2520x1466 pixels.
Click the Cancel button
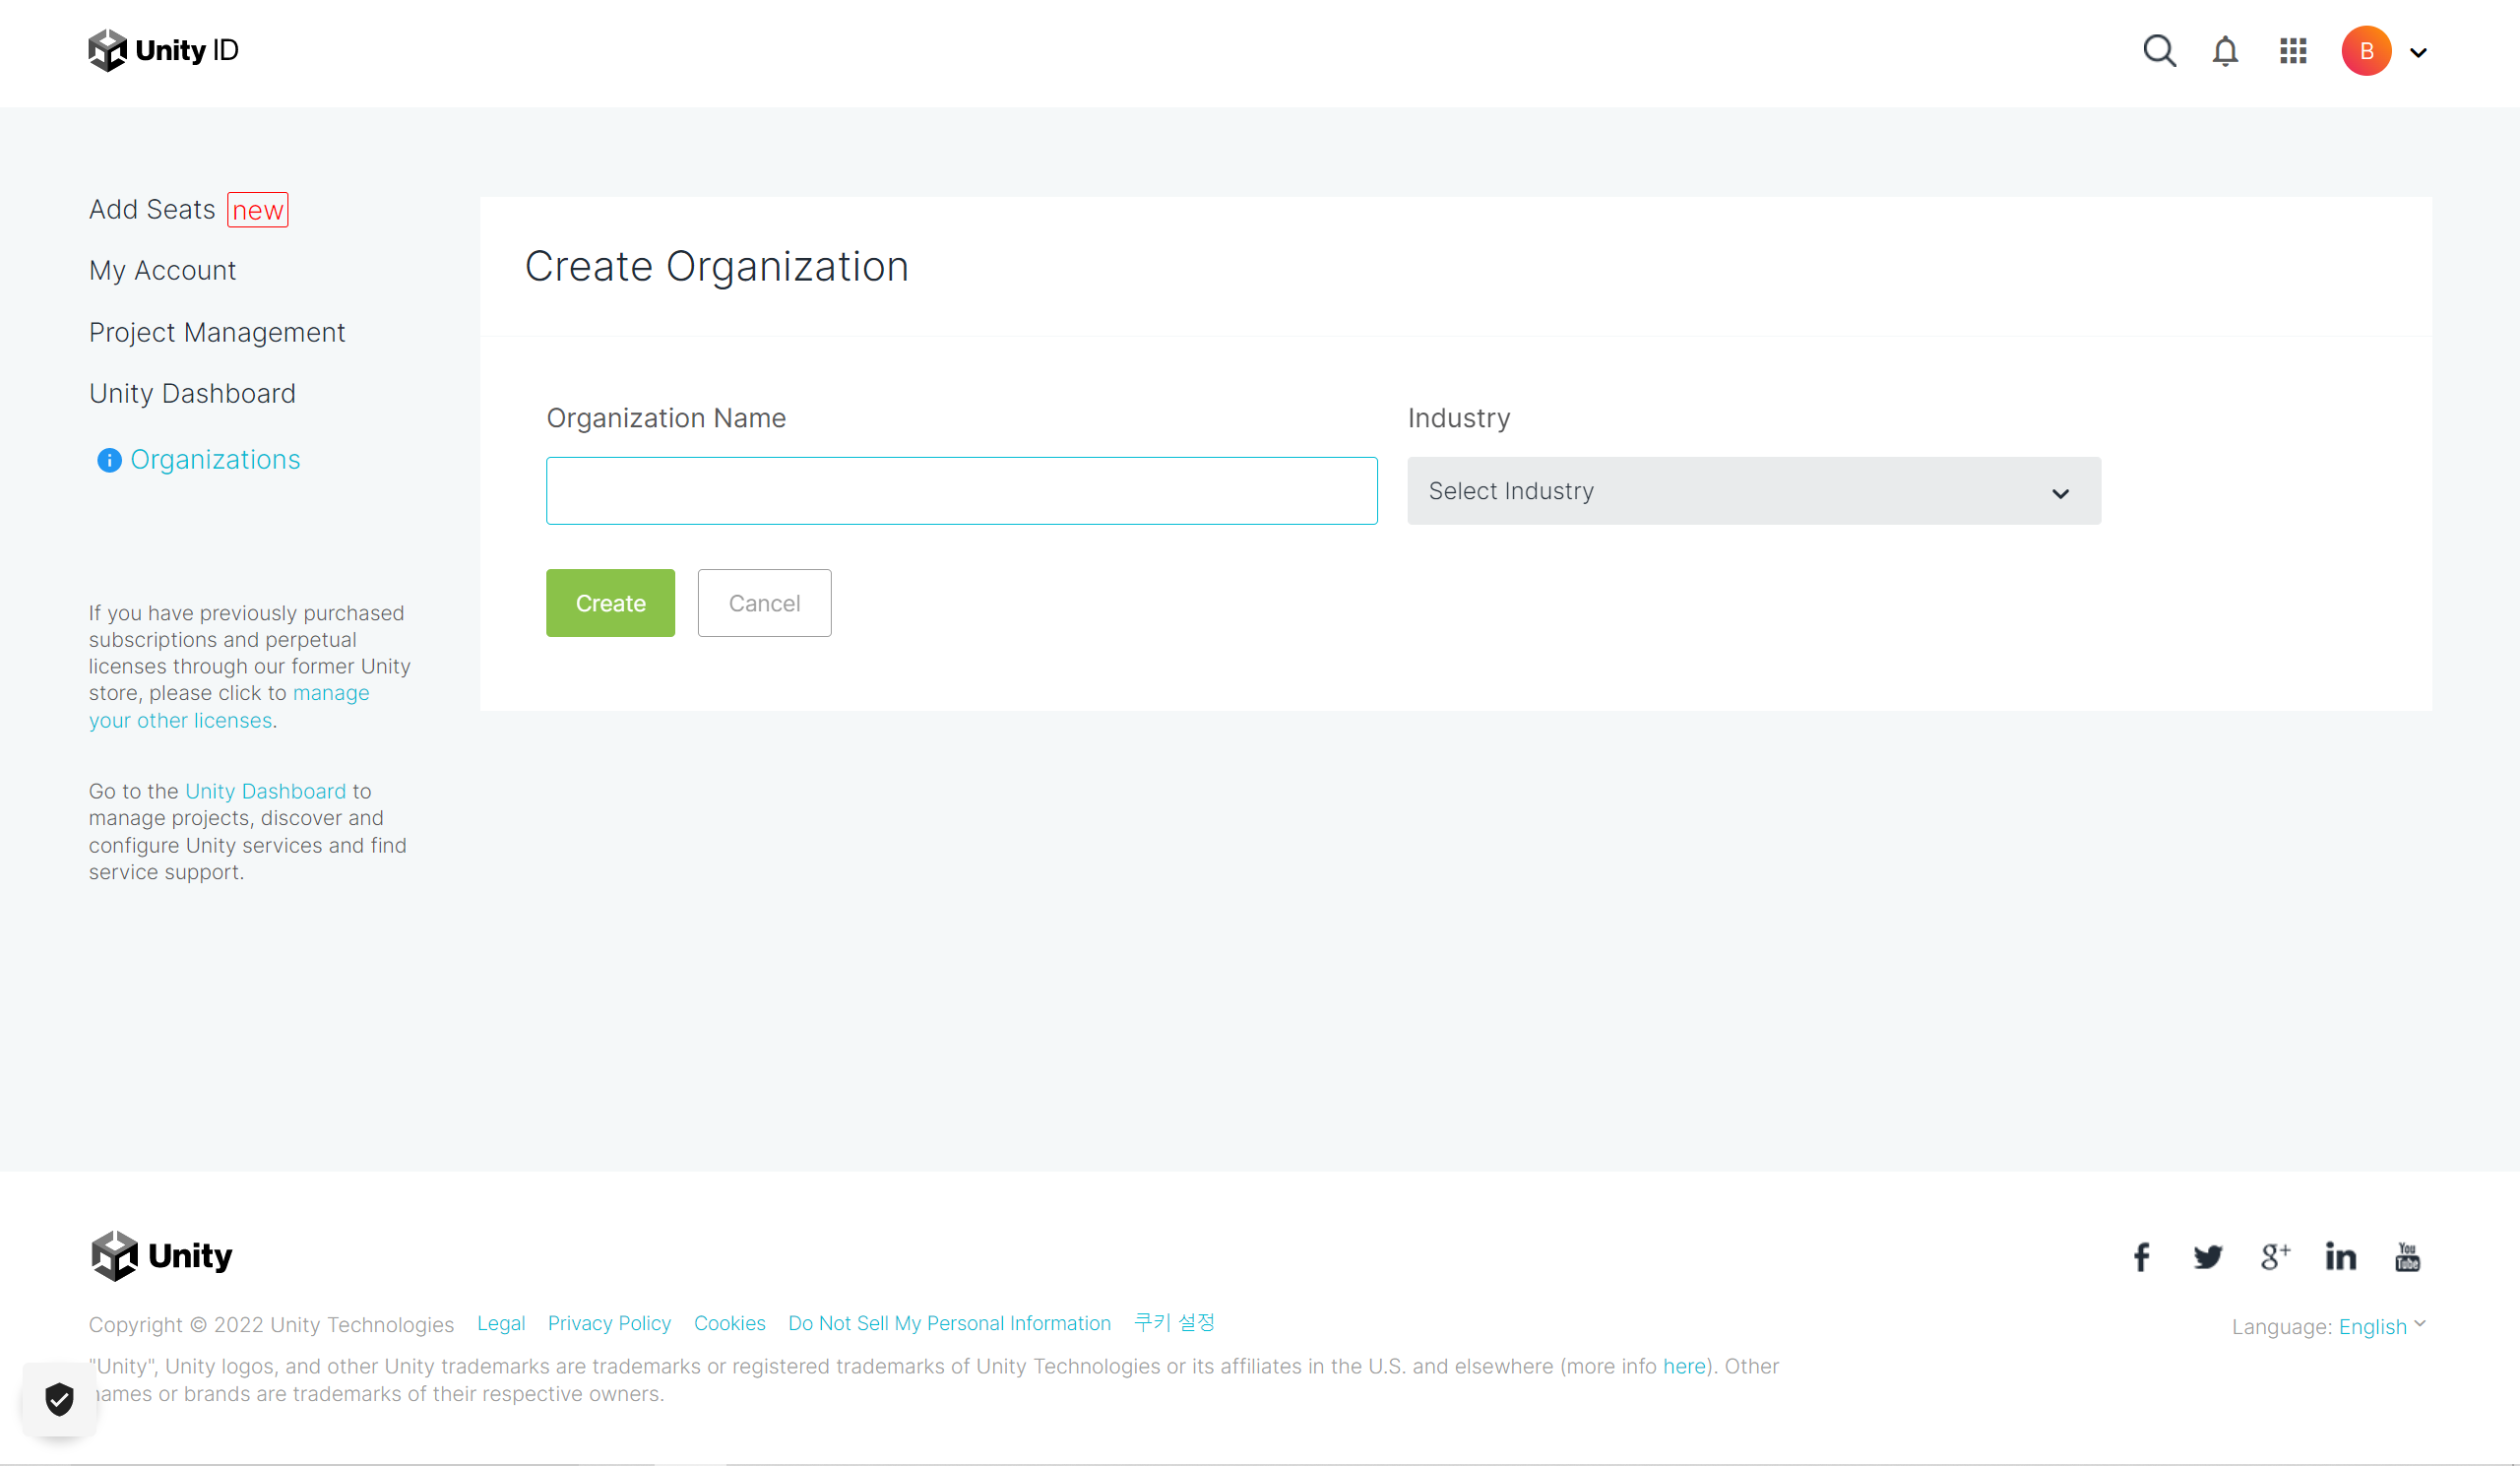(764, 603)
